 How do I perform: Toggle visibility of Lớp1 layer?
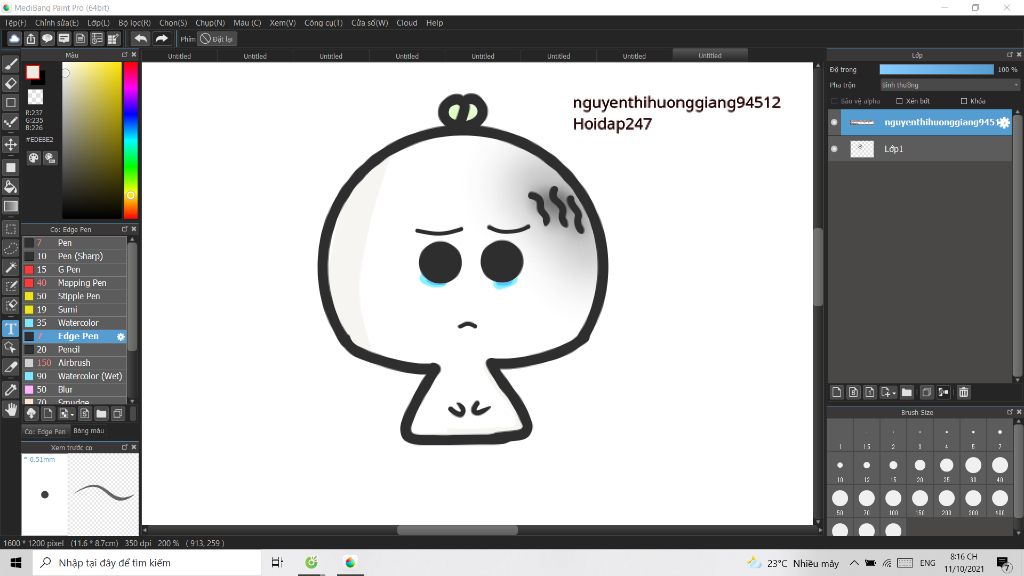pos(834,149)
